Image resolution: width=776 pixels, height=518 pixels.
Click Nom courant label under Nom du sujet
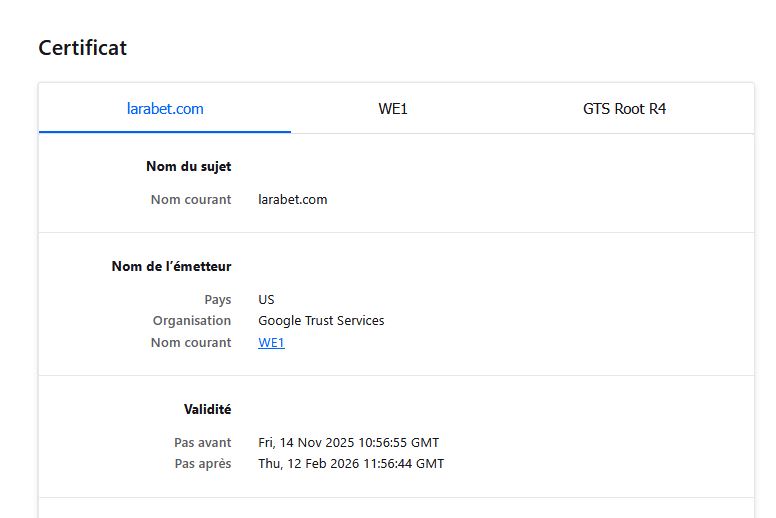pos(191,199)
